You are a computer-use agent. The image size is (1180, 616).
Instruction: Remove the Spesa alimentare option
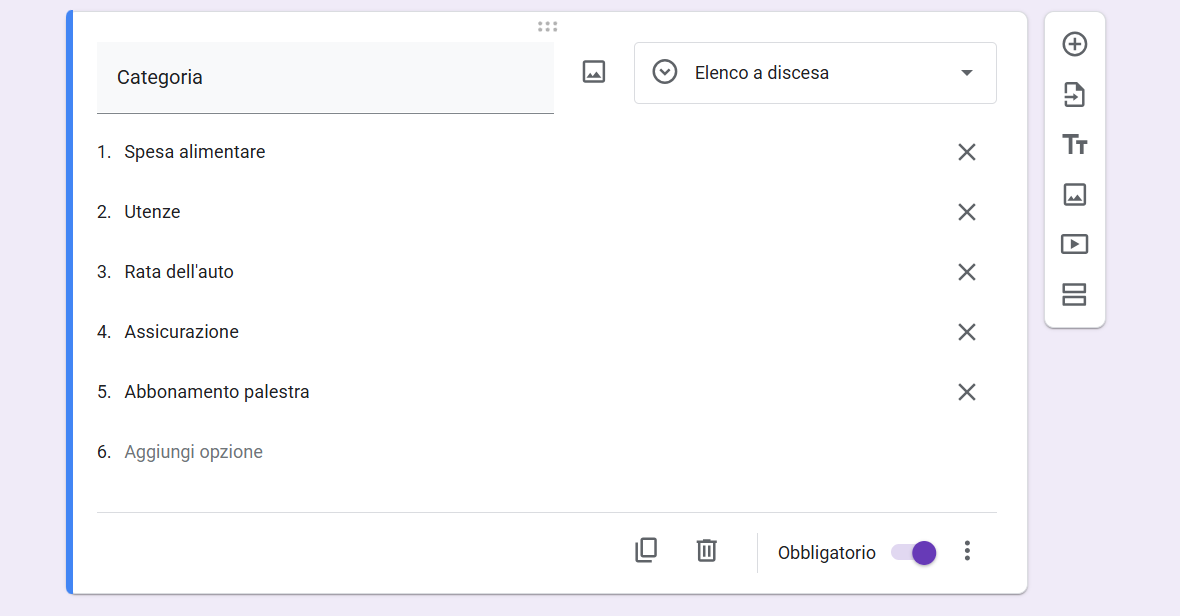click(x=966, y=151)
